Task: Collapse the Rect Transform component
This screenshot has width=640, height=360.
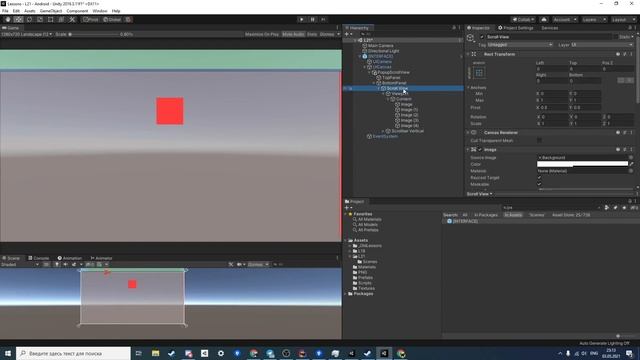Action: tap(468, 54)
